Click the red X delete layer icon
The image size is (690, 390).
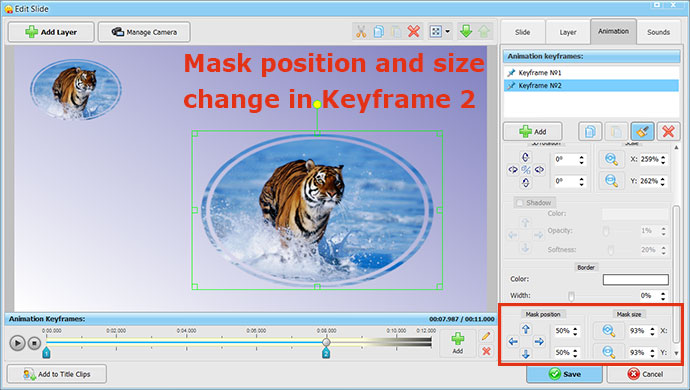414,32
